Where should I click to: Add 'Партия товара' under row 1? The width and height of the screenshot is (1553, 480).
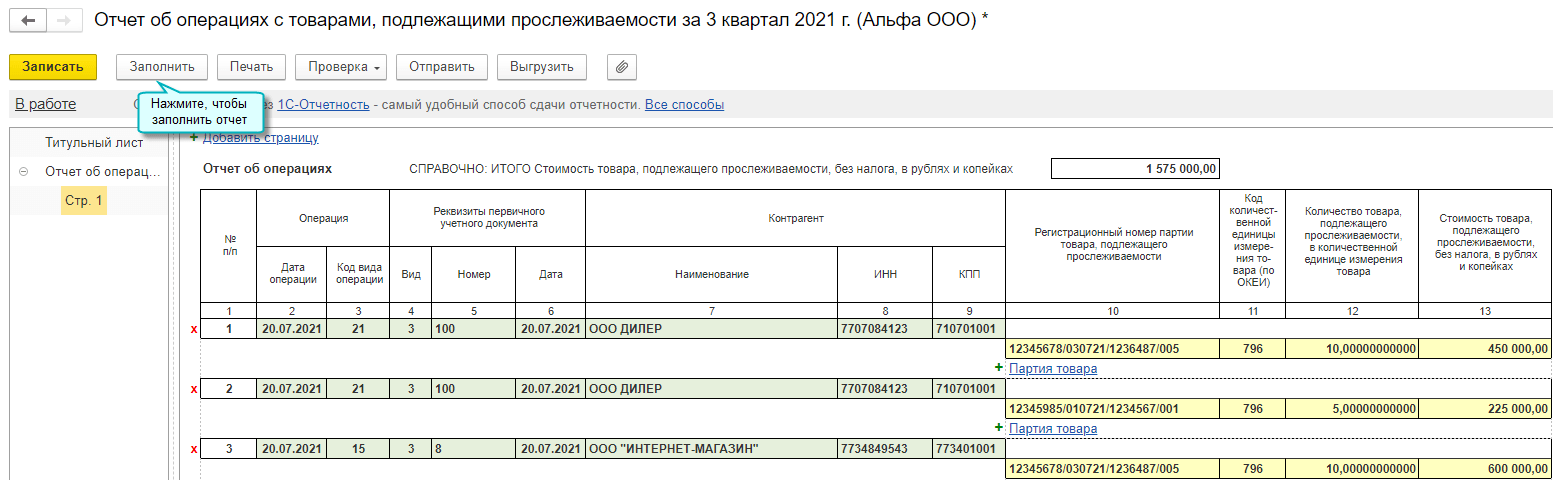(x=1053, y=368)
